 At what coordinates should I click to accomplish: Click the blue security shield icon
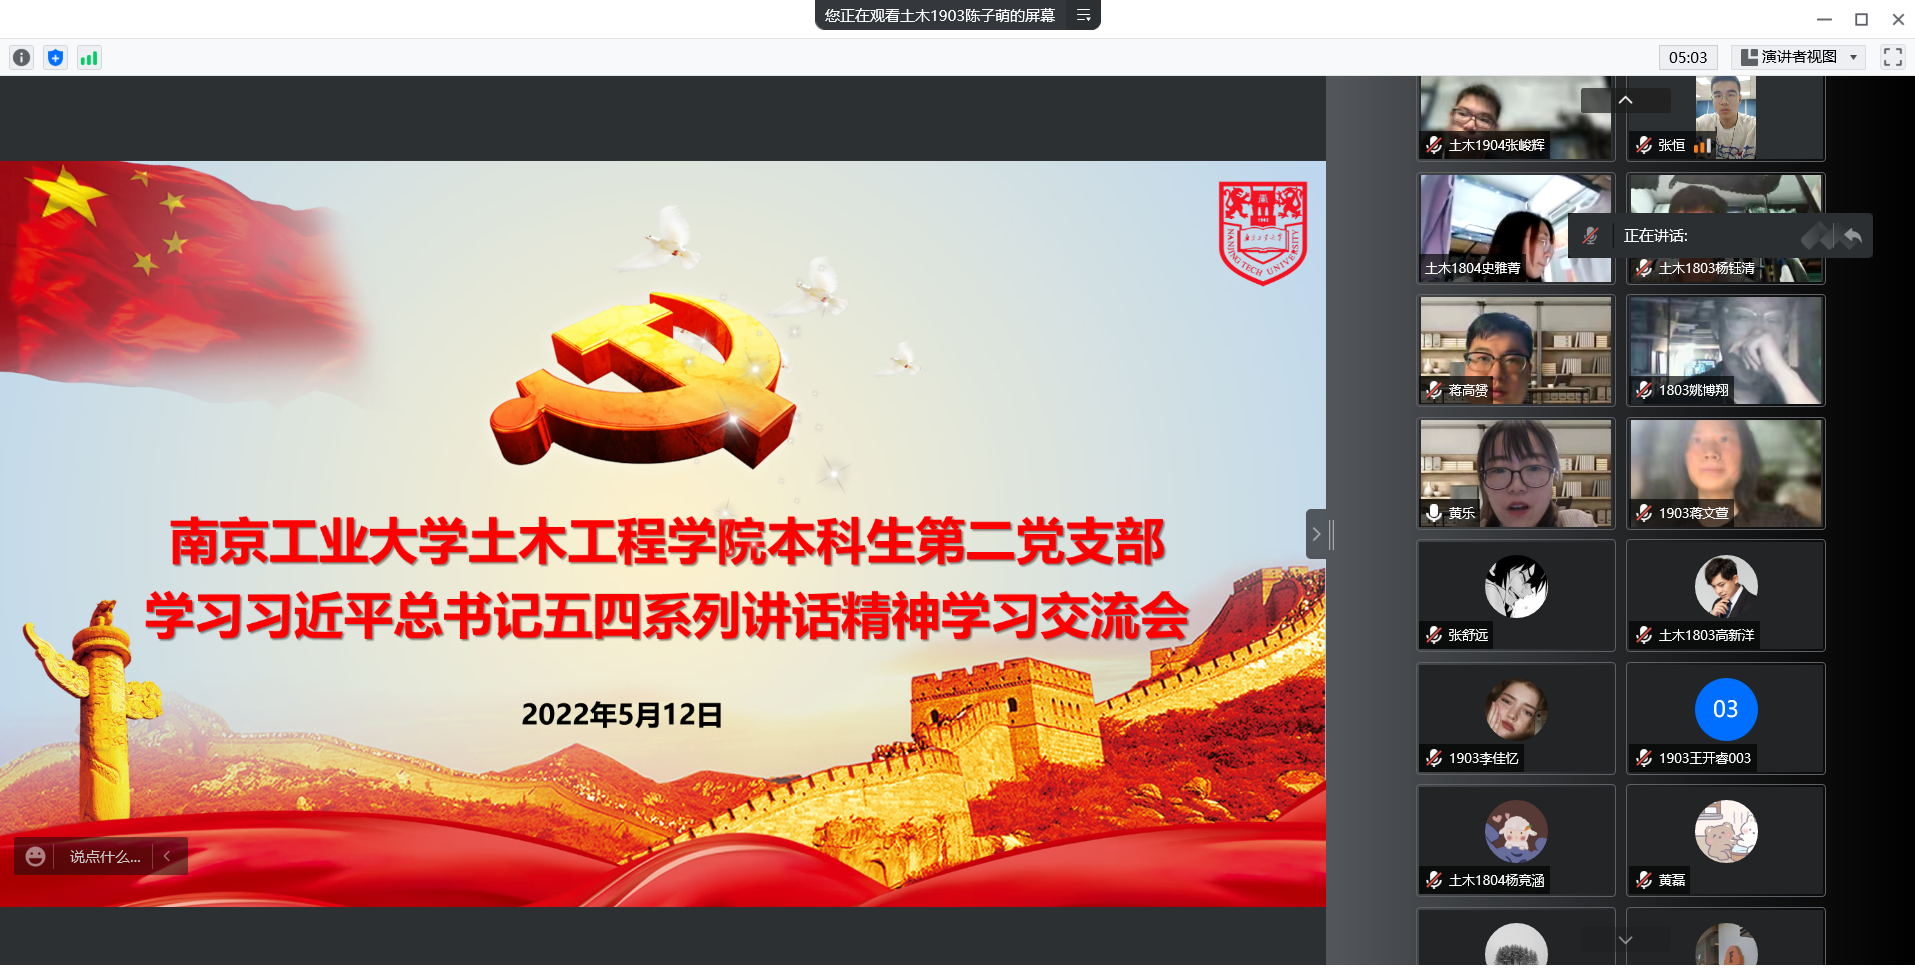(x=56, y=58)
